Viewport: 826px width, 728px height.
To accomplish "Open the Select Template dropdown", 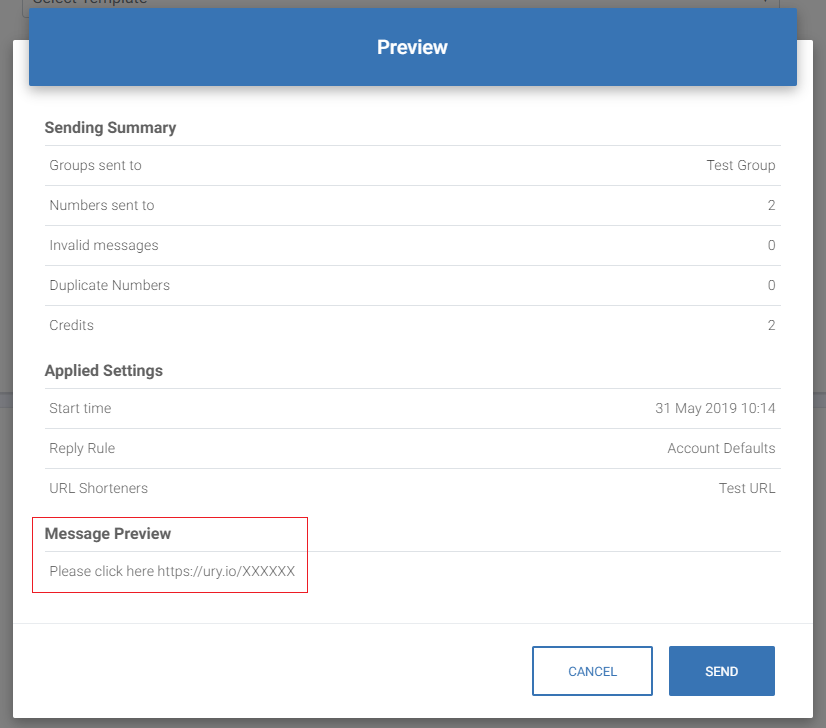I will 400,3.
